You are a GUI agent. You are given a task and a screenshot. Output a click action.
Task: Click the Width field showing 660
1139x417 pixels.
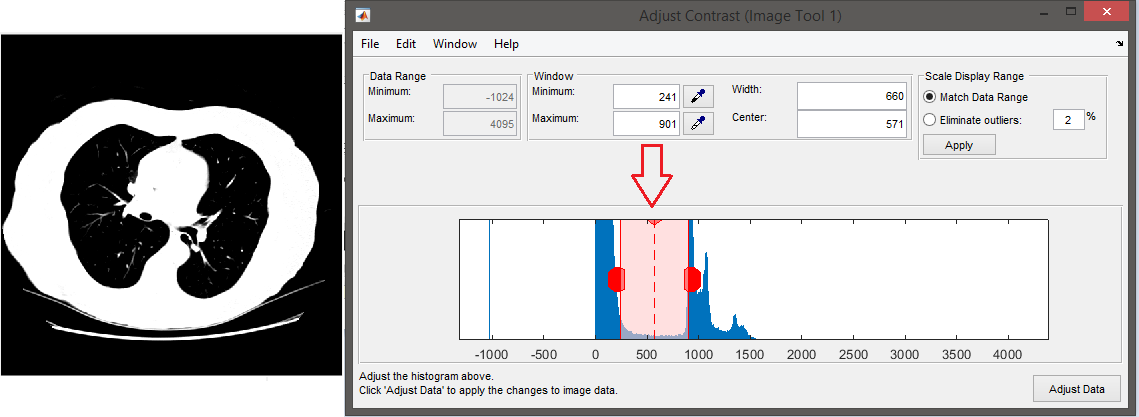tap(852, 96)
